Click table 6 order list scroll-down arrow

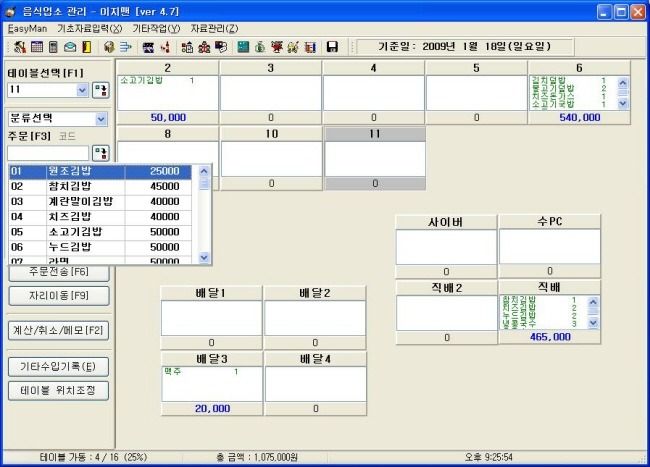(623, 104)
